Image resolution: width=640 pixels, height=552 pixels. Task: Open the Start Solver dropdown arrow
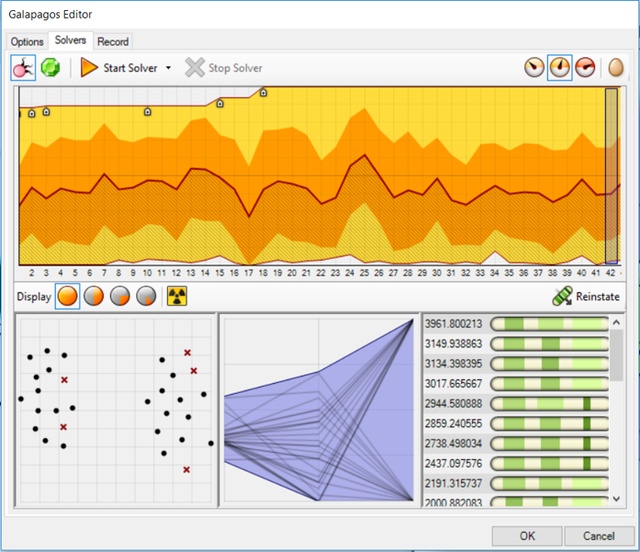click(x=168, y=68)
